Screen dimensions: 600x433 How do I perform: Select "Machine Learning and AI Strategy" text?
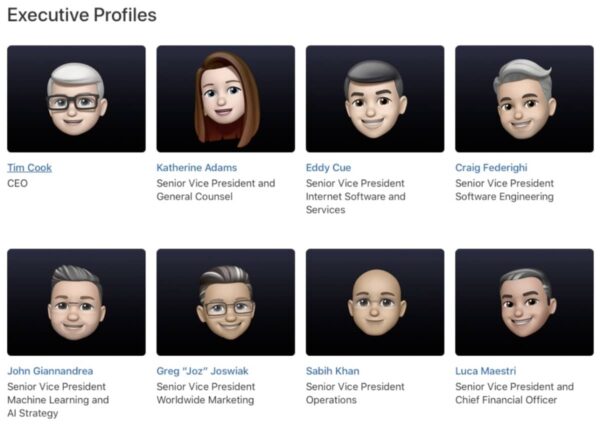click(58, 407)
